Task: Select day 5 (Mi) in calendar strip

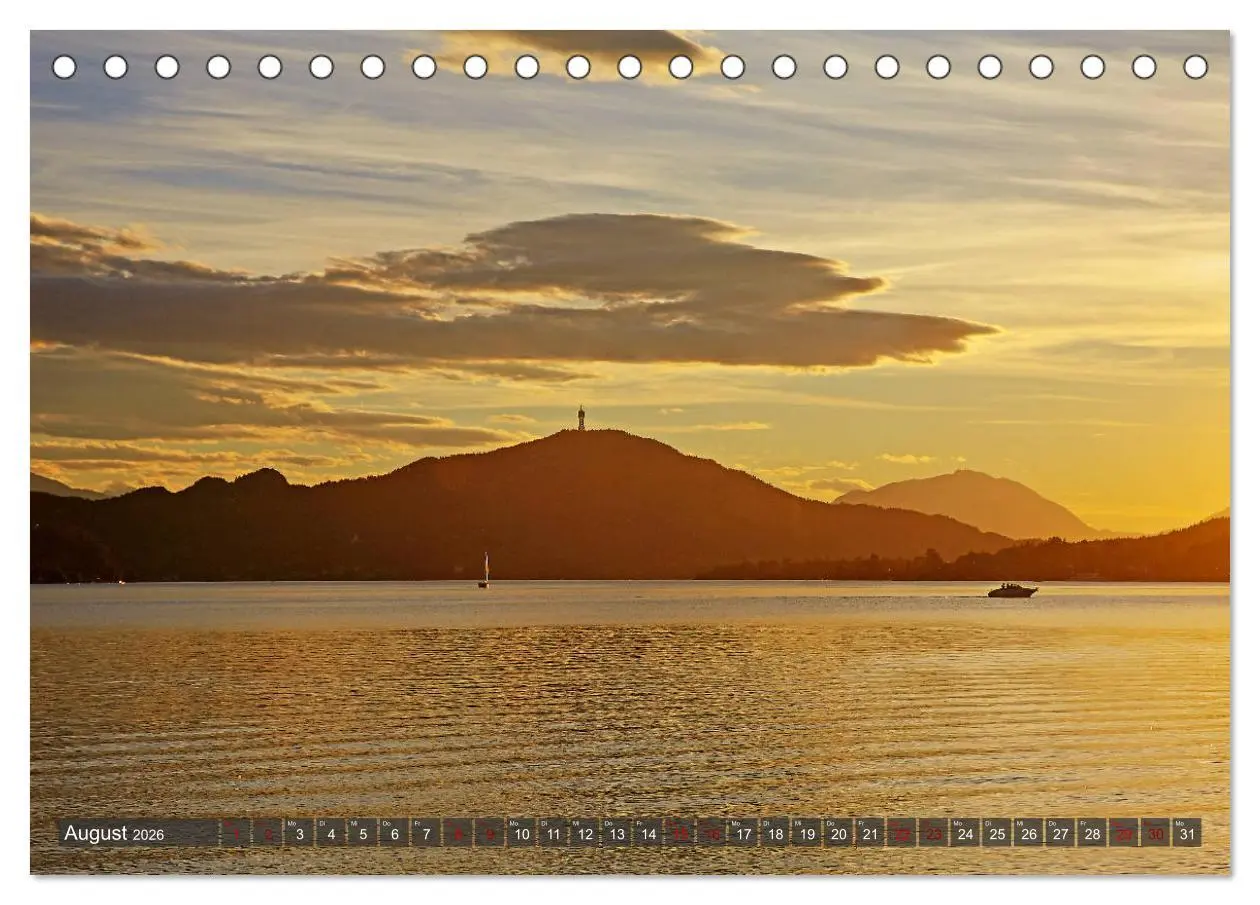Action: (363, 833)
